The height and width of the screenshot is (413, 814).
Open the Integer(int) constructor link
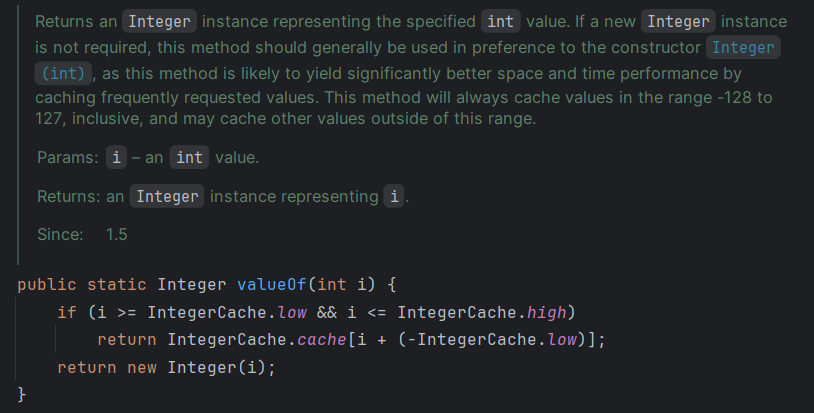[x=743, y=48]
